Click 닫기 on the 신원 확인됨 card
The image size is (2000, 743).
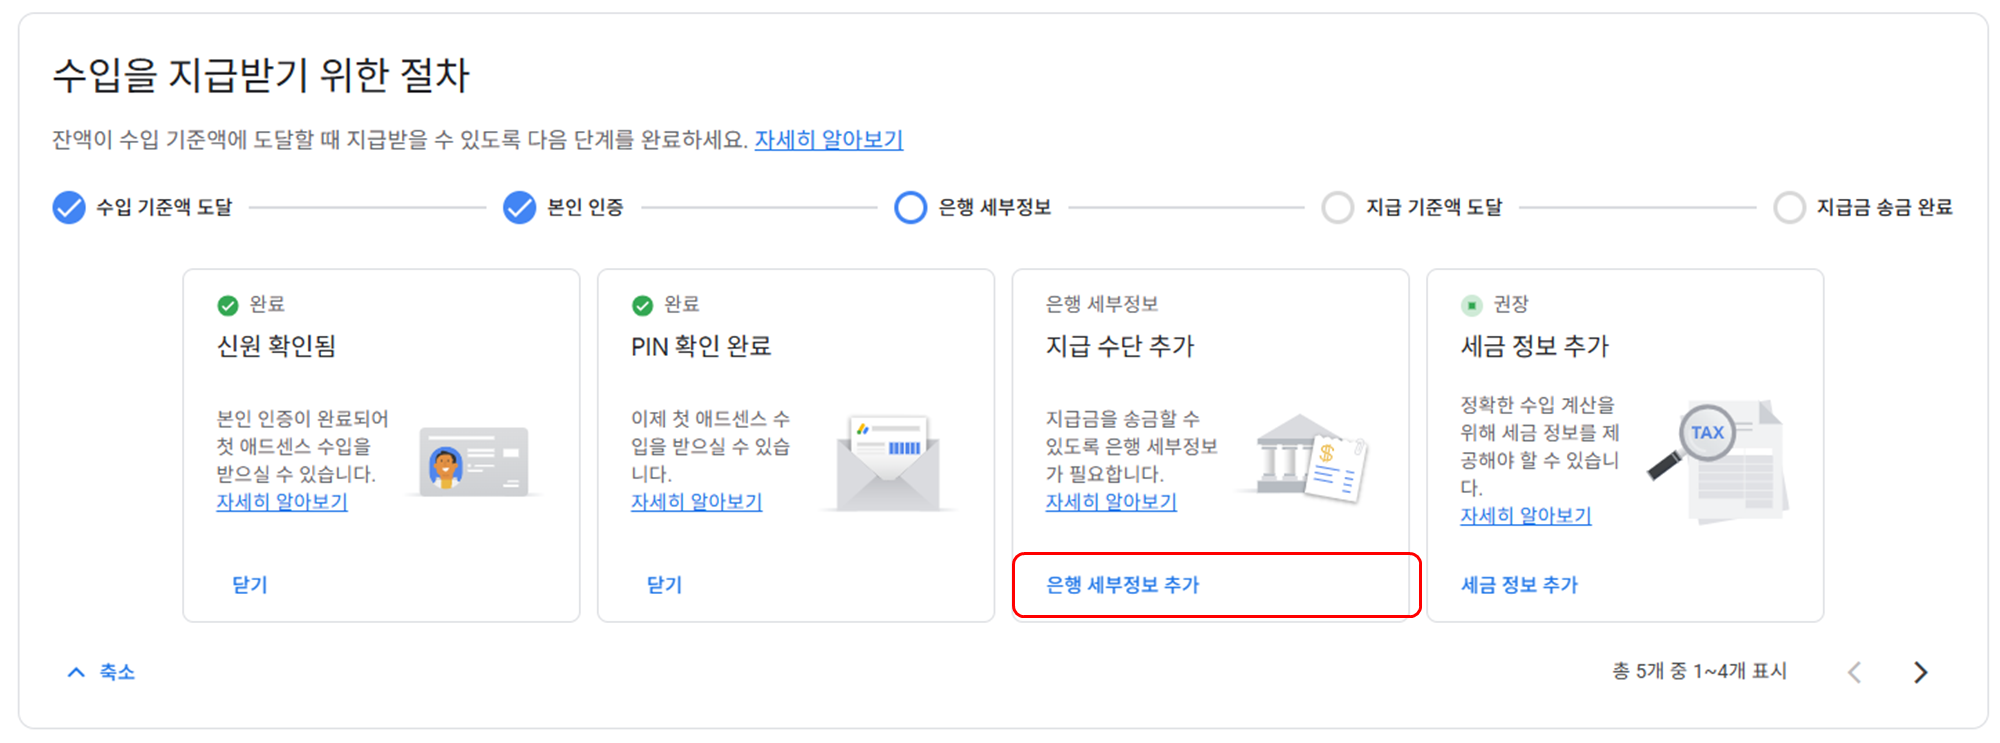pyautogui.click(x=250, y=585)
